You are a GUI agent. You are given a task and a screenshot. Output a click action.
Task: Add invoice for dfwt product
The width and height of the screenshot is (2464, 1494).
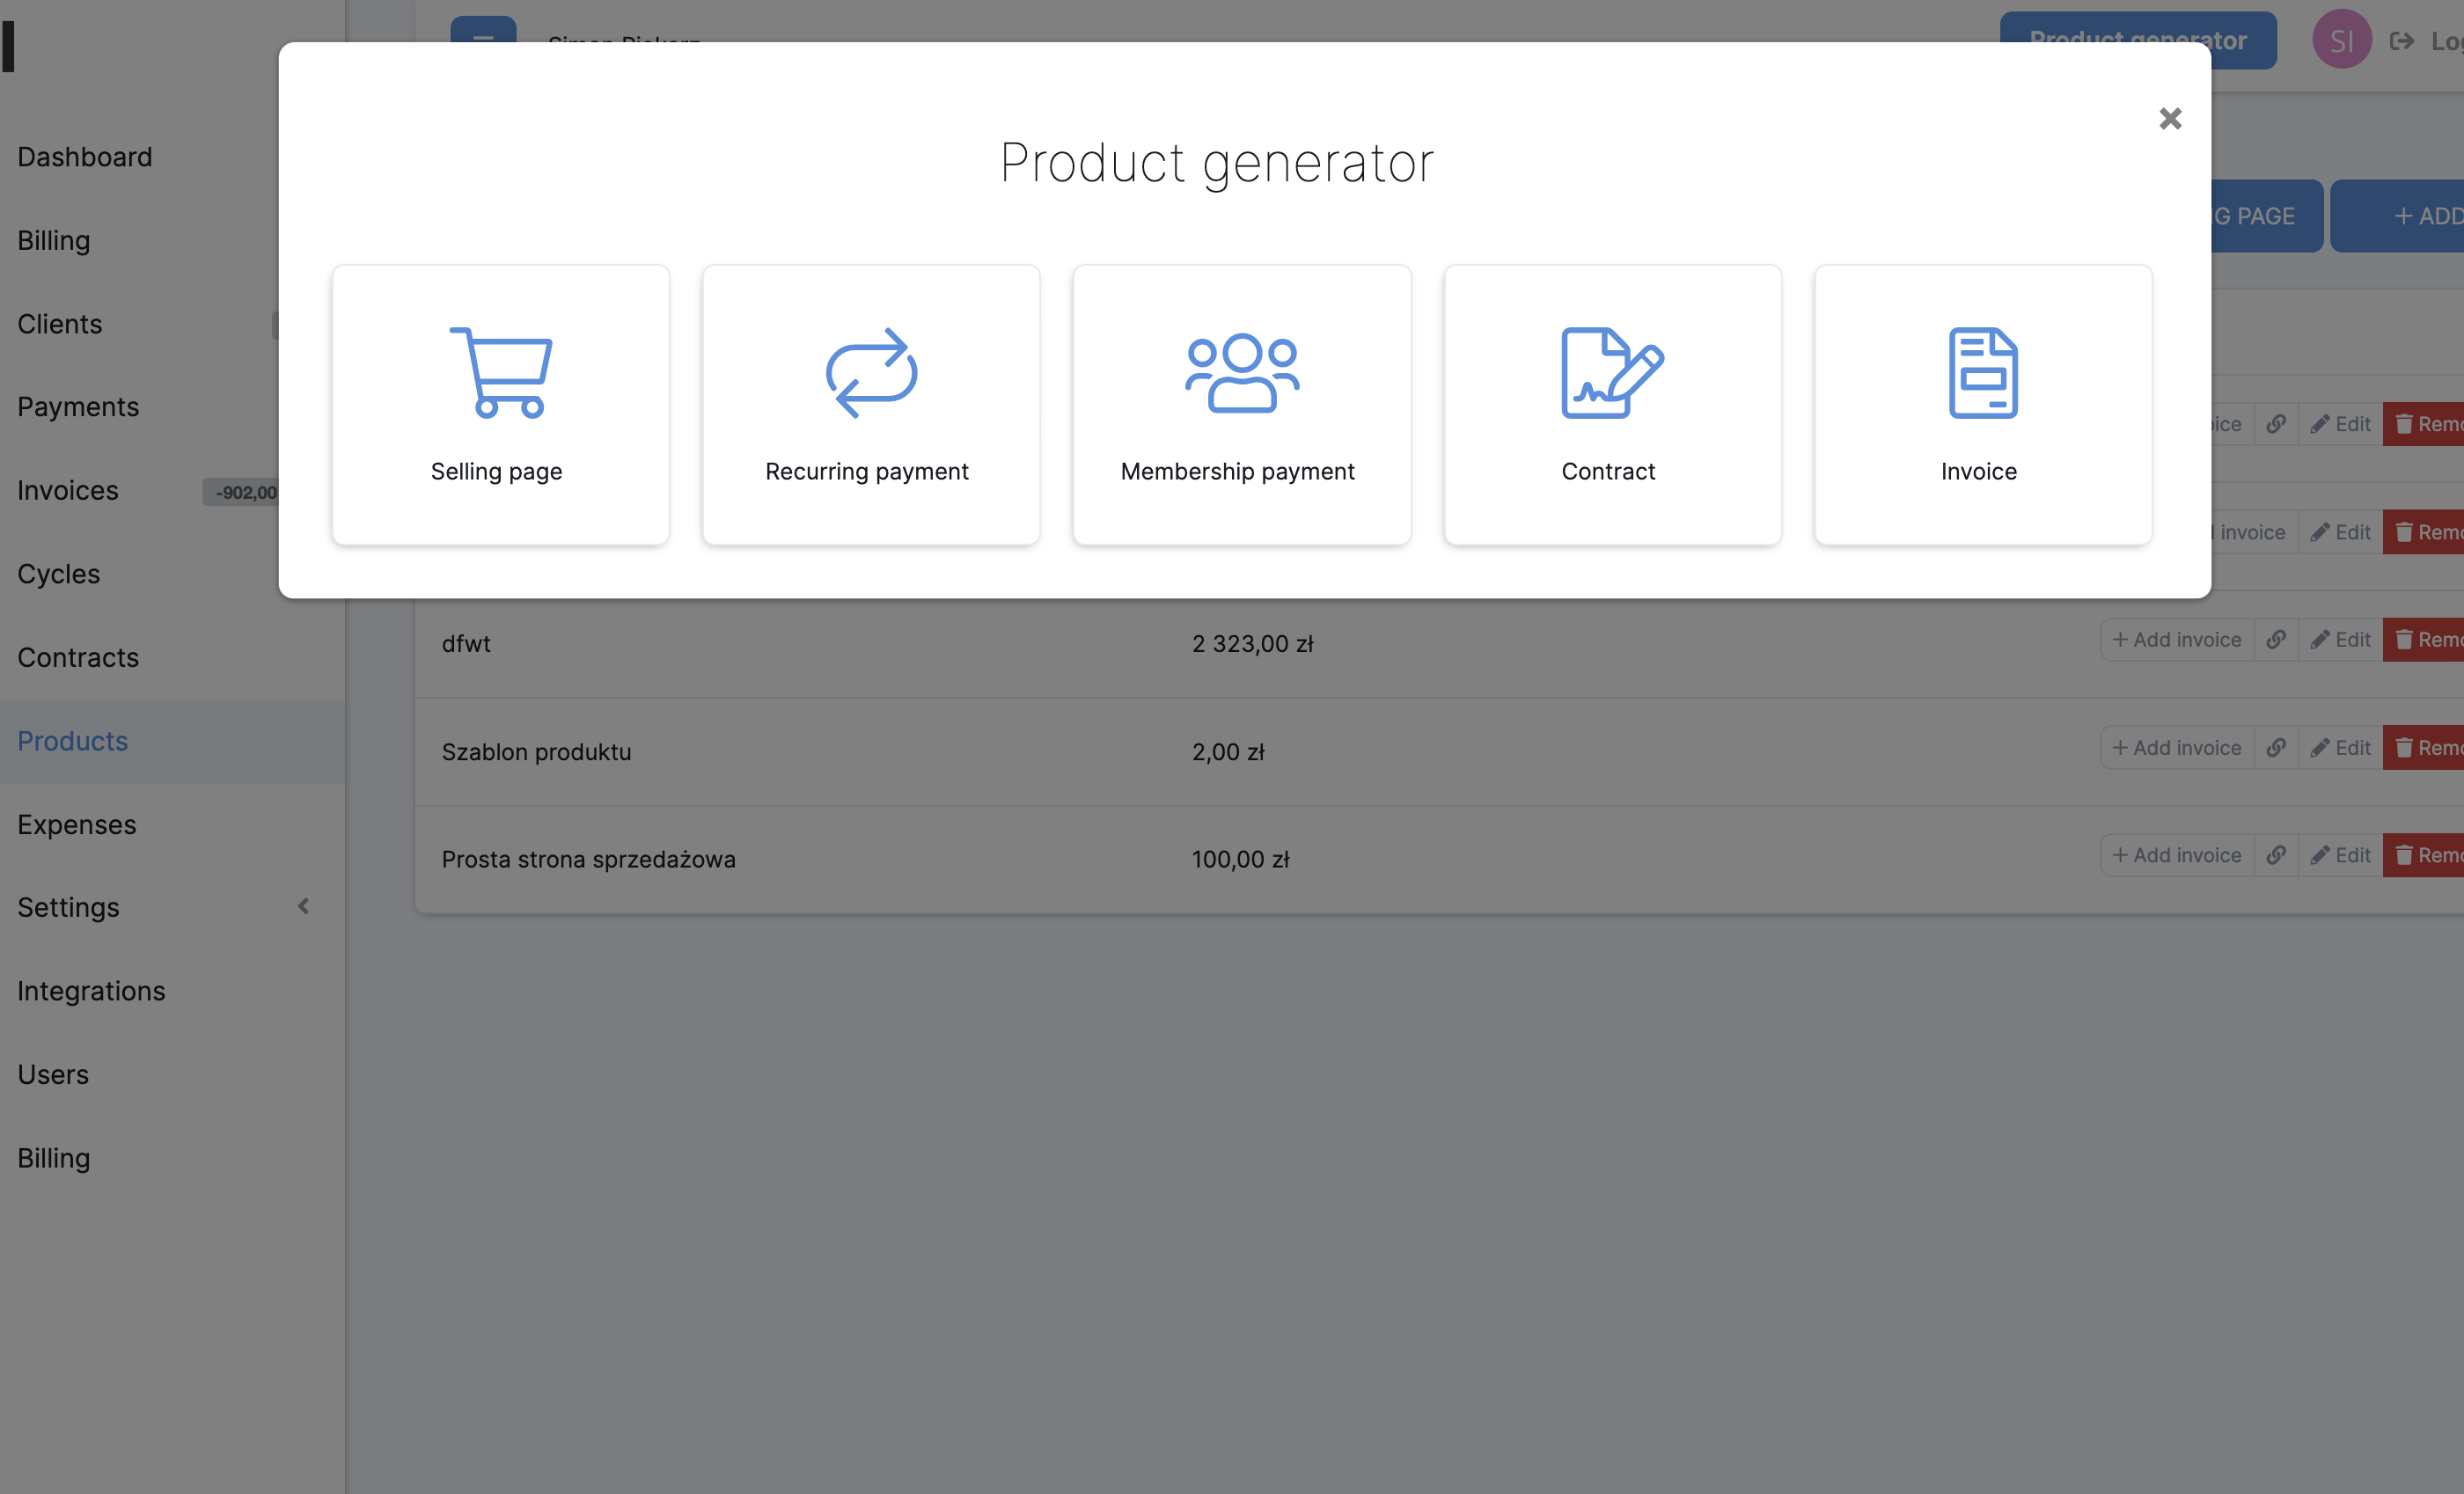click(2176, 640)
